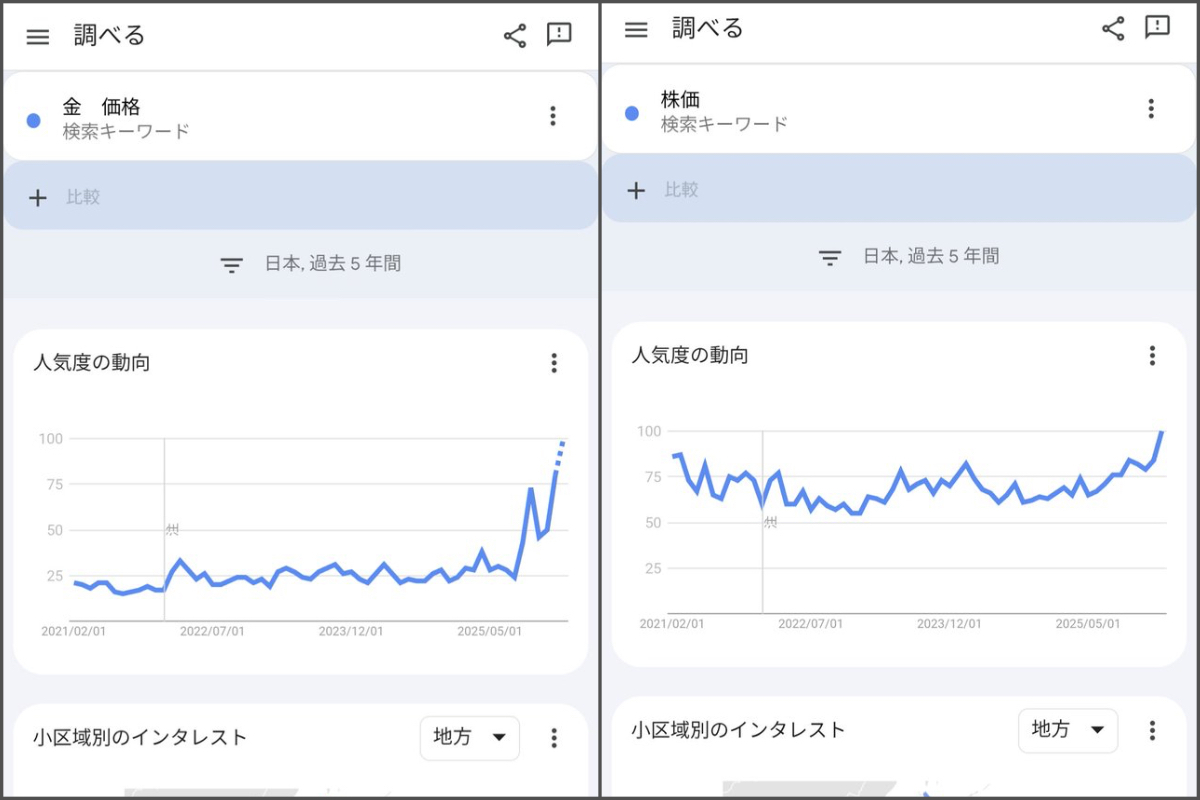Expand 地方 dropdown in the 金 価格 screen
Viewport: 1200px width, 800px height.
point(470,738)
